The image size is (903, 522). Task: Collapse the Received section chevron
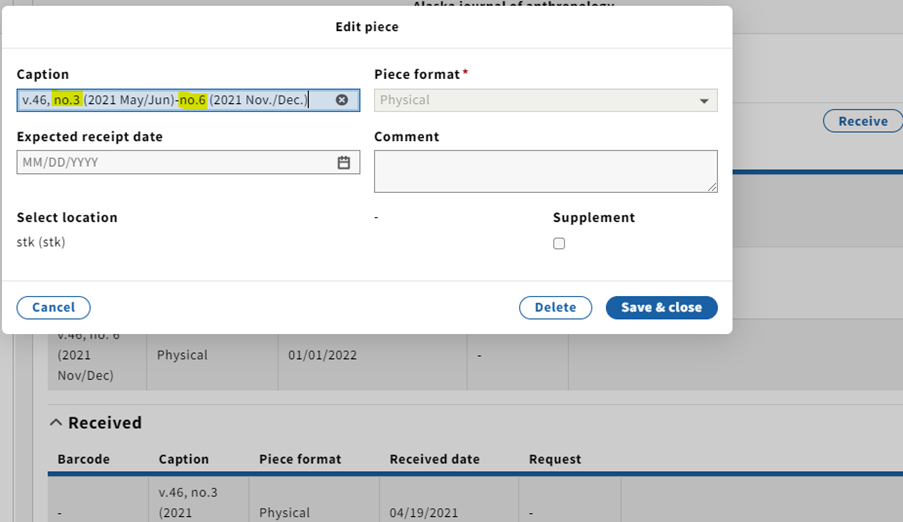coord(56,422)
